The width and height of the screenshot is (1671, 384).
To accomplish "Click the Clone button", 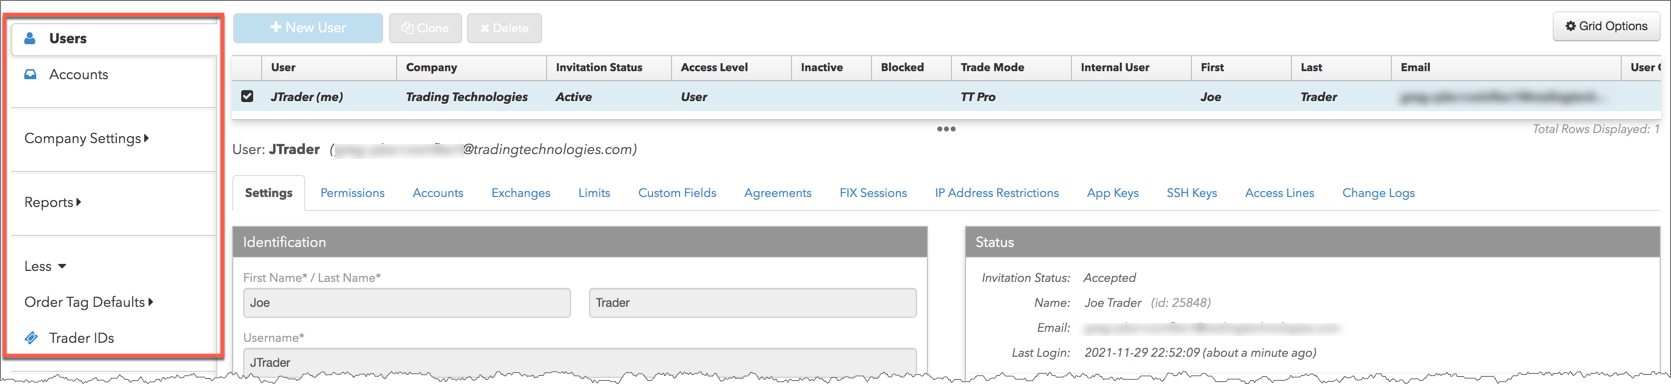I will pyautogui.click(x=425, y=28).
